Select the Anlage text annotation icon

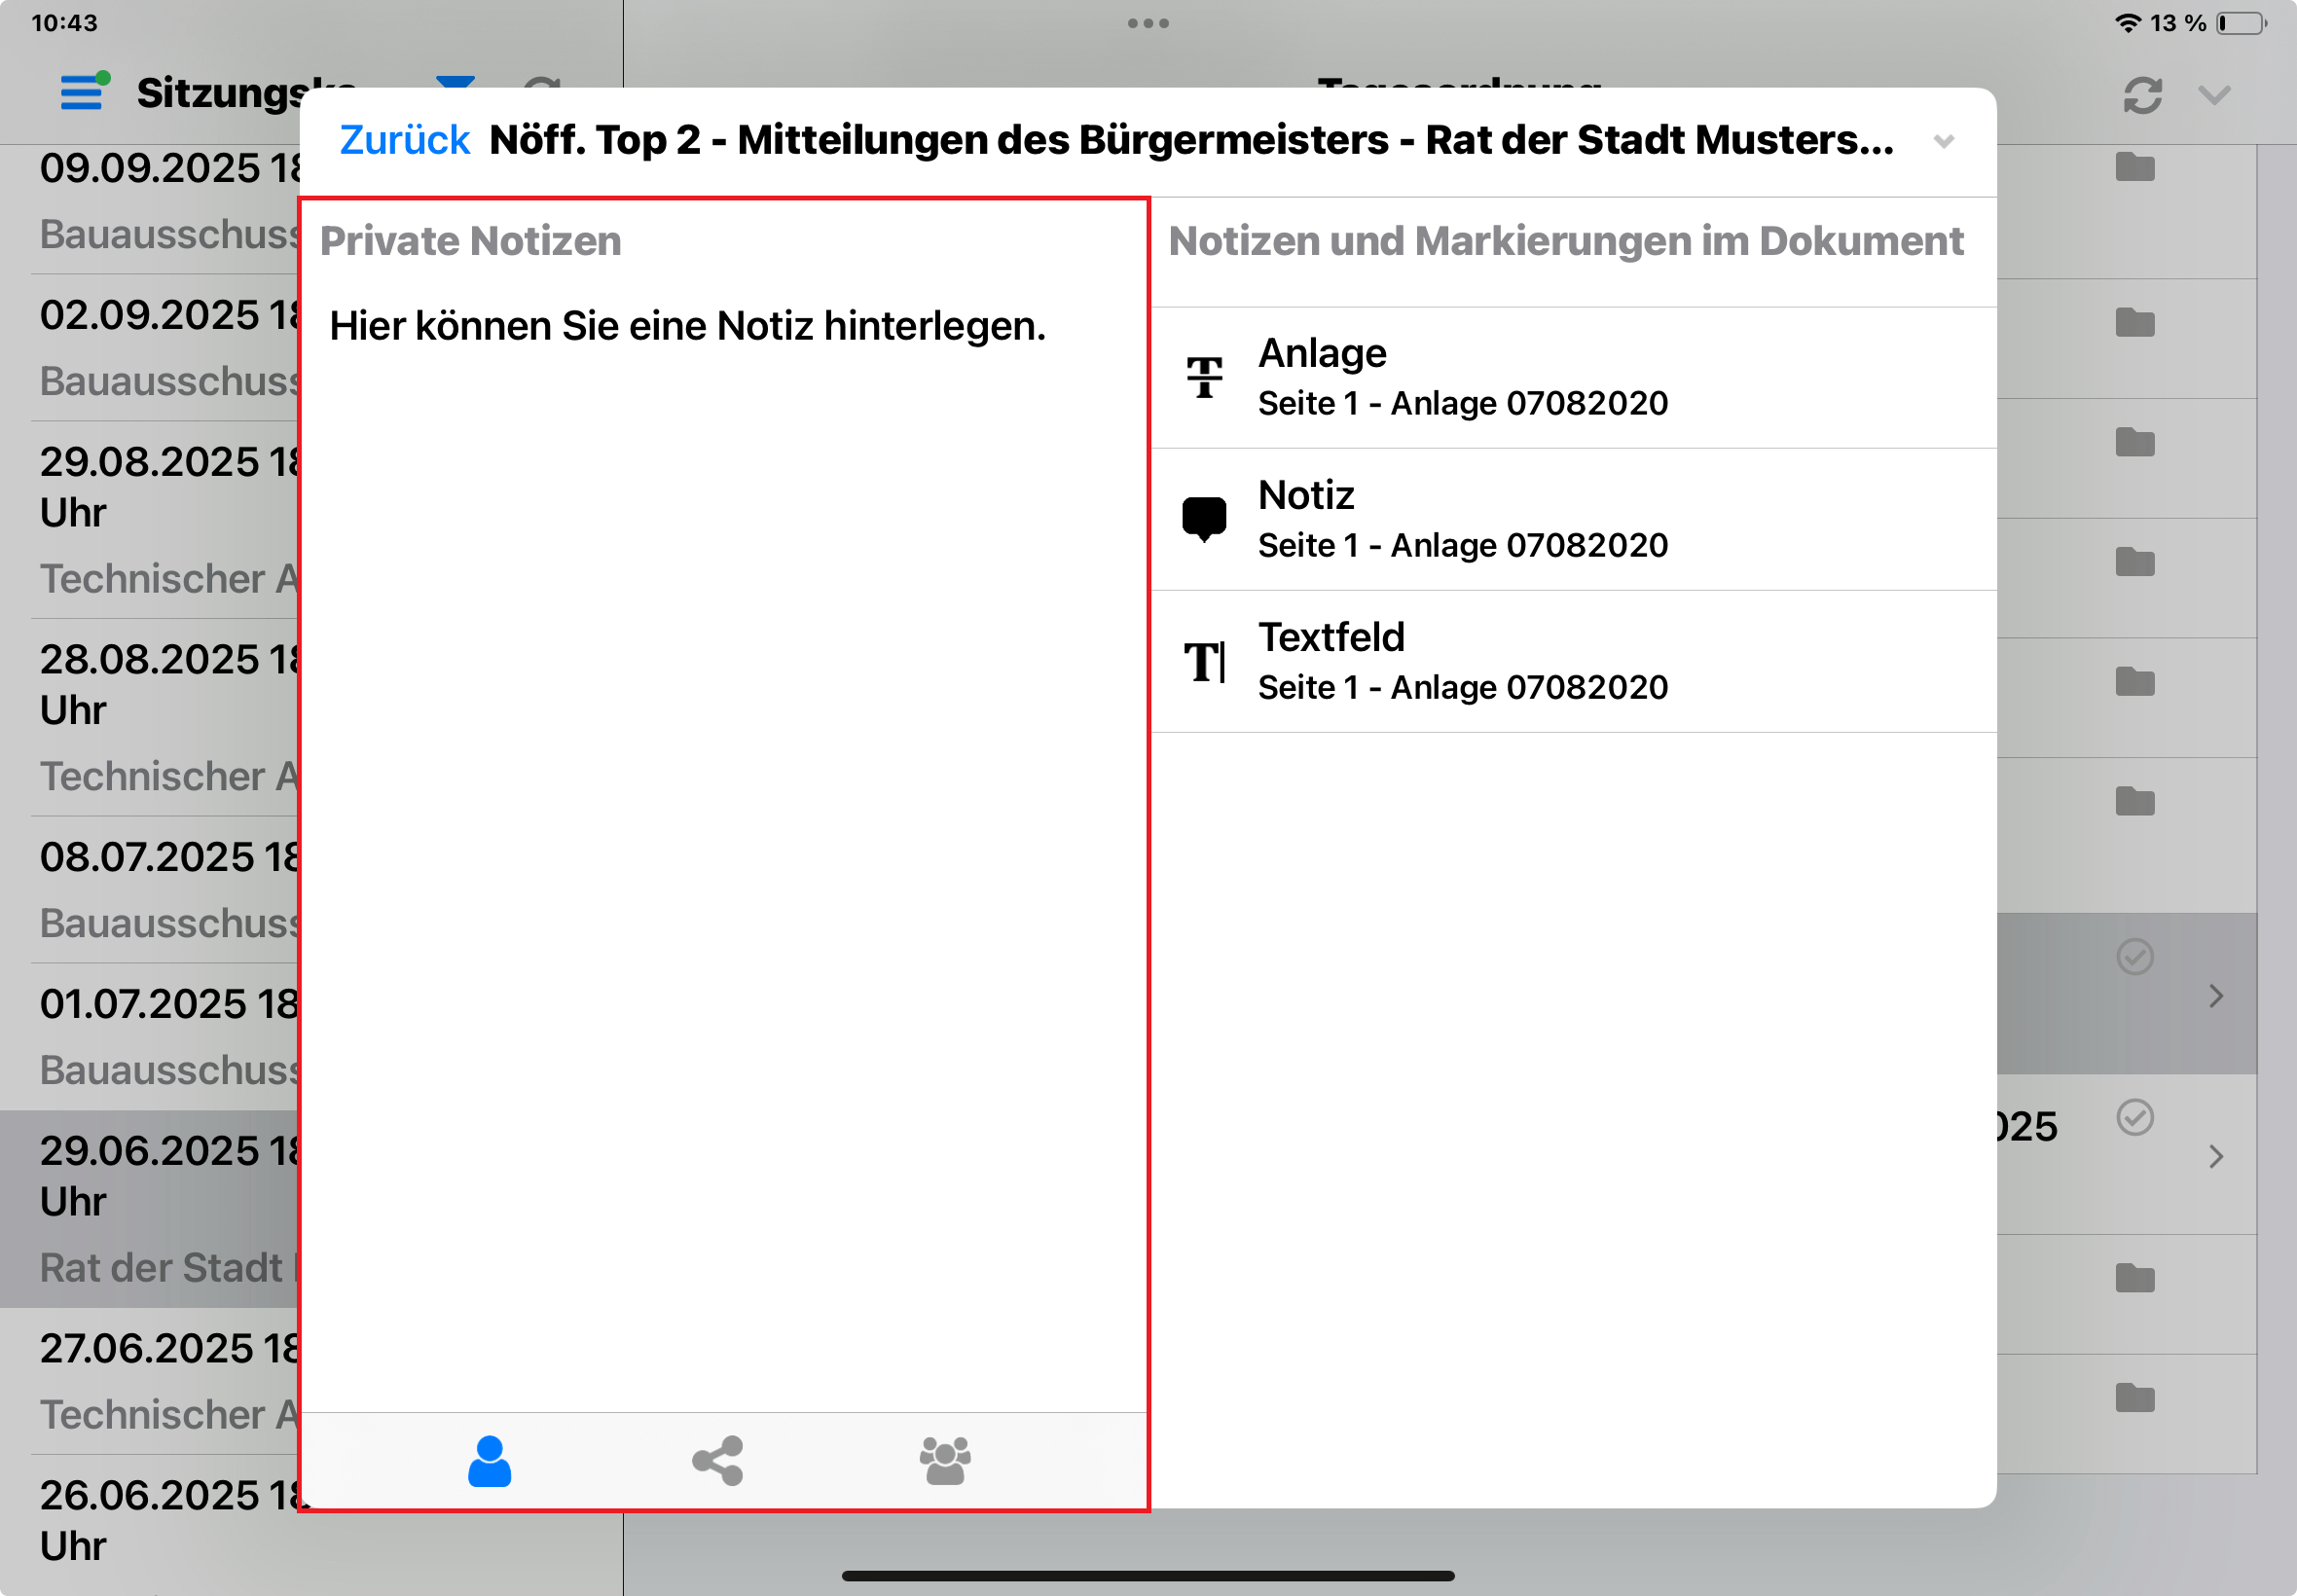[1205, 376]
